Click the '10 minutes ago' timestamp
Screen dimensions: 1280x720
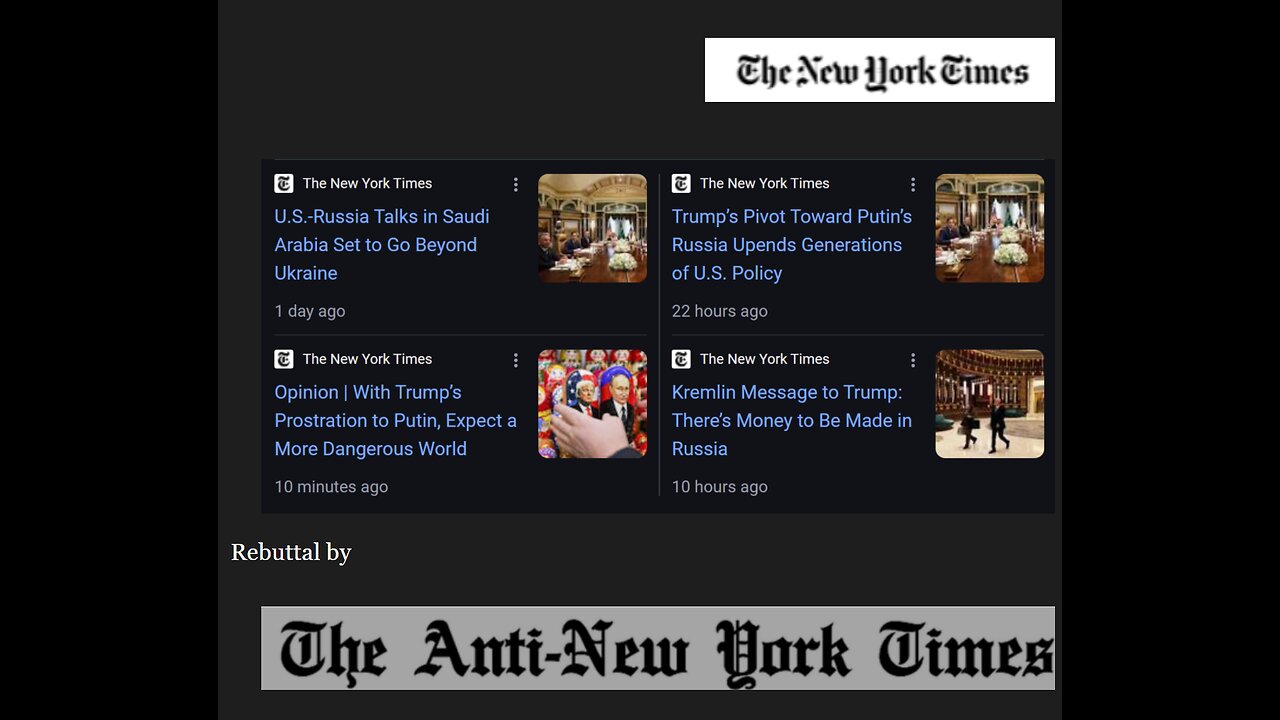click(331, 487)
